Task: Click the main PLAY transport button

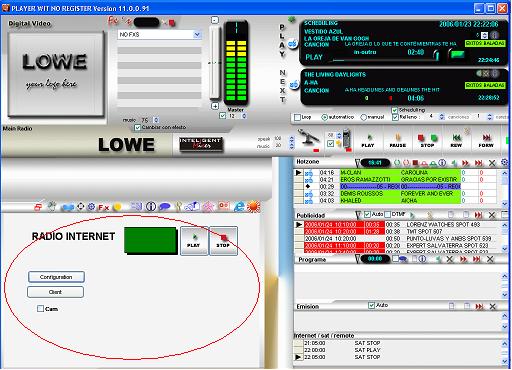Action: [368, 141]
